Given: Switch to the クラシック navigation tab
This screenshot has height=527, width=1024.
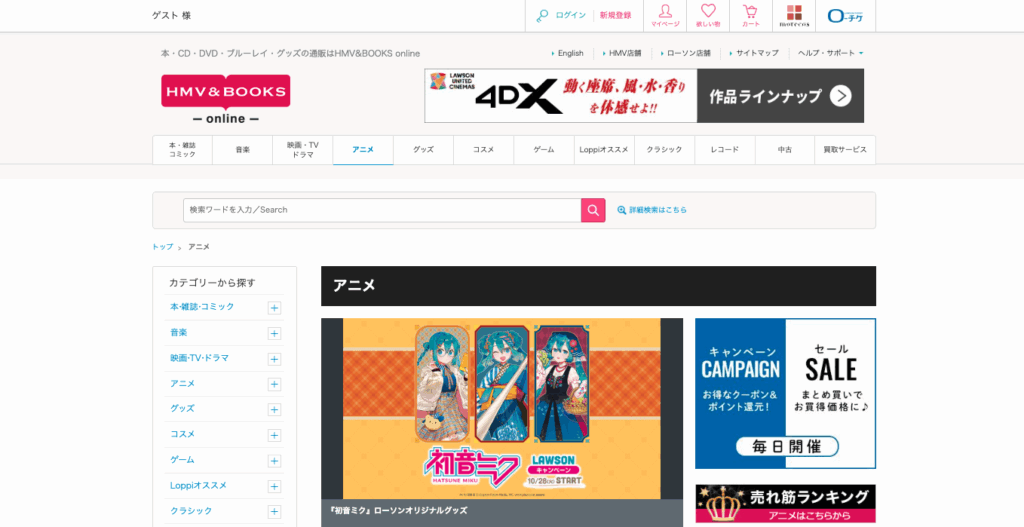Looking at the screenshot, I should pyautogui.click(x=664, y=150).
